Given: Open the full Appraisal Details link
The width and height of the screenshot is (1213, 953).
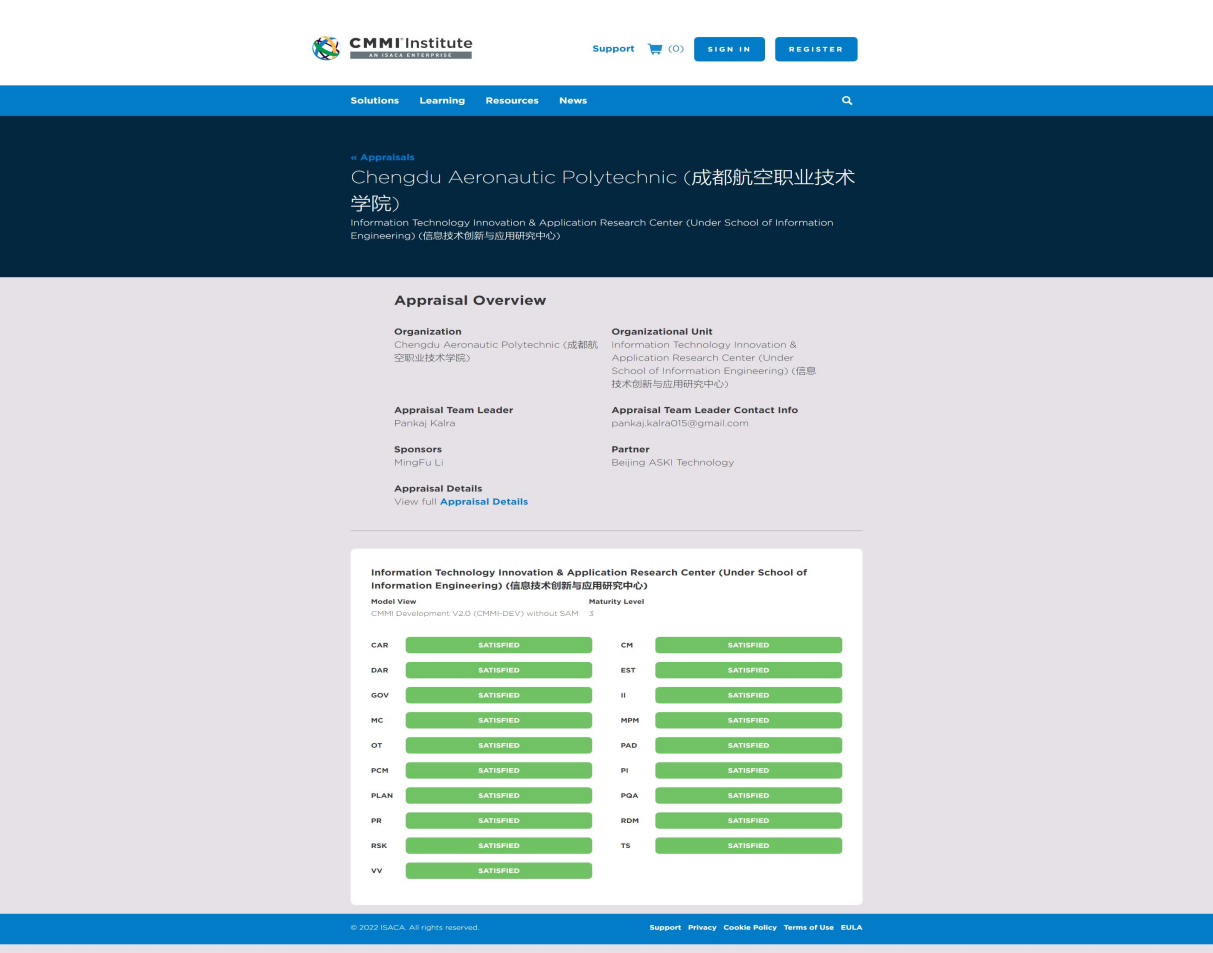Looking at the screenshot, I should coord(484,502).
